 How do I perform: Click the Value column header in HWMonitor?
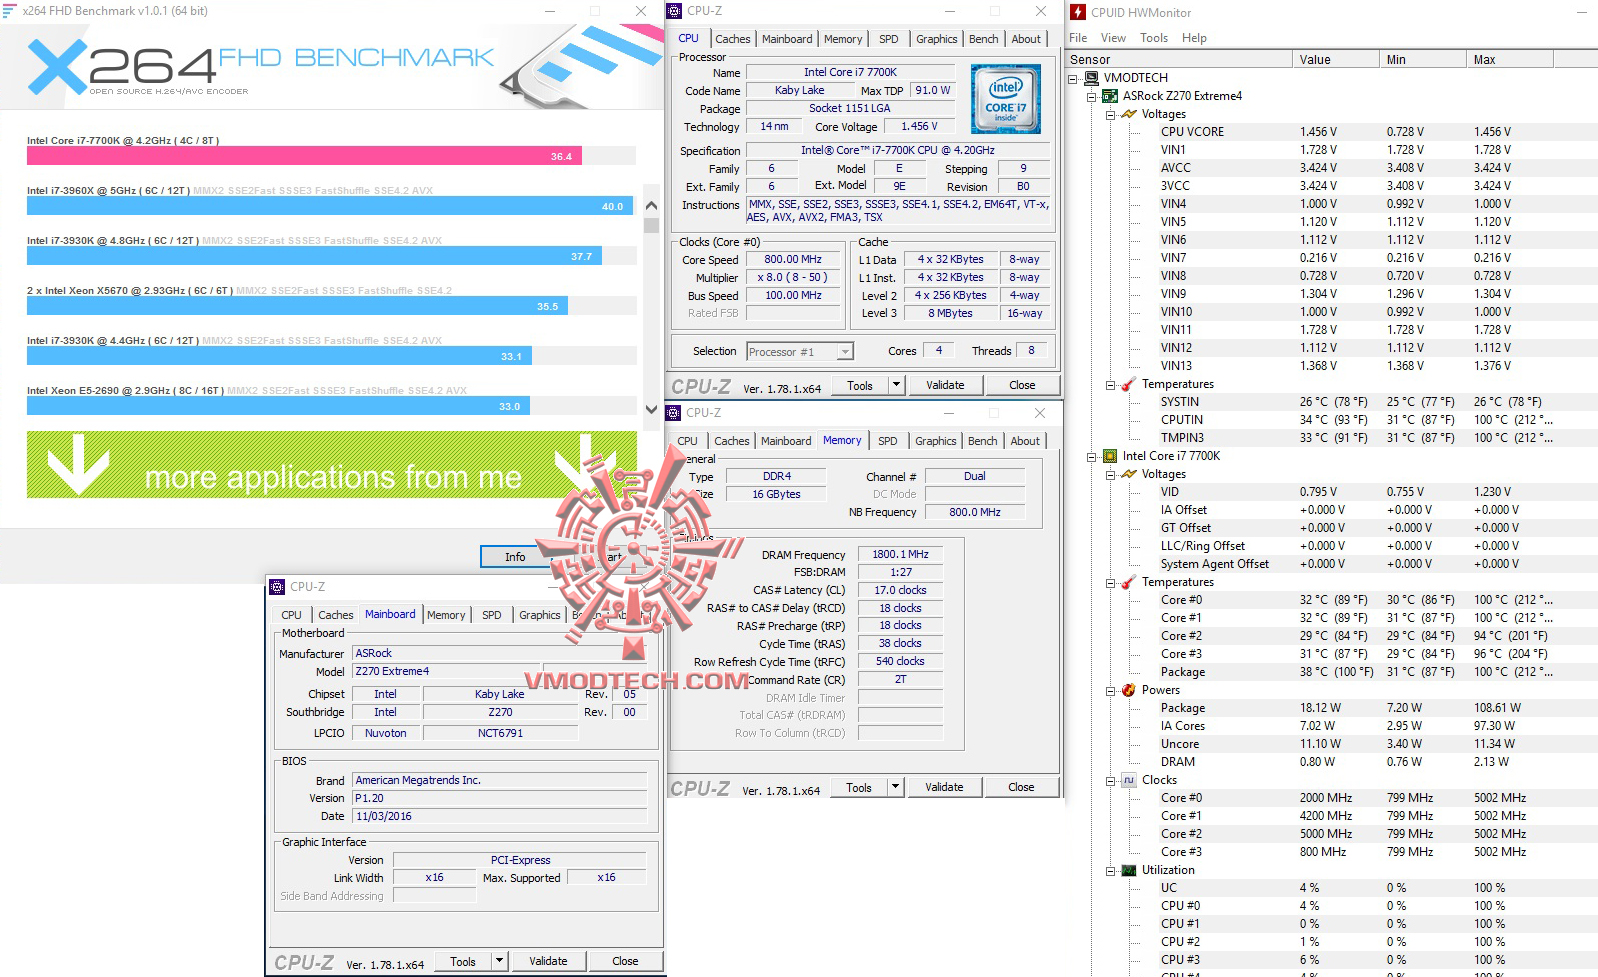pyautogui.click(x=1335, y=59)
